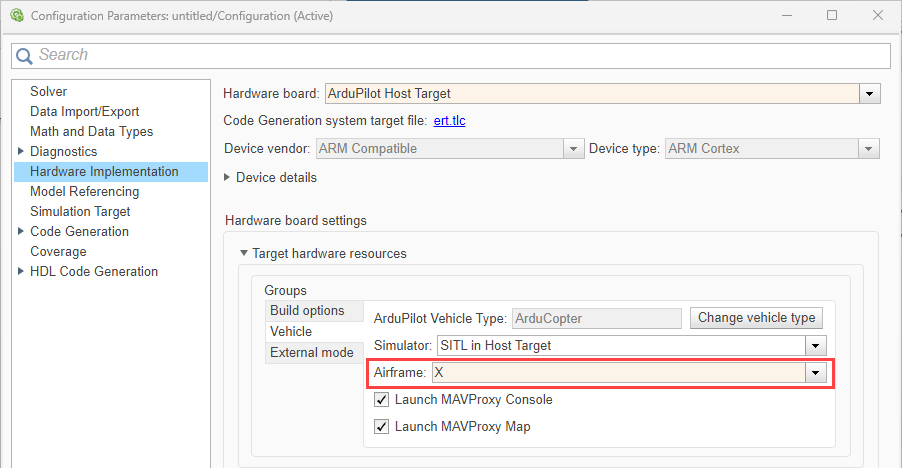
Task: Disable Launch MAVProxy Map checkbox
Action: tap(381, 426)
